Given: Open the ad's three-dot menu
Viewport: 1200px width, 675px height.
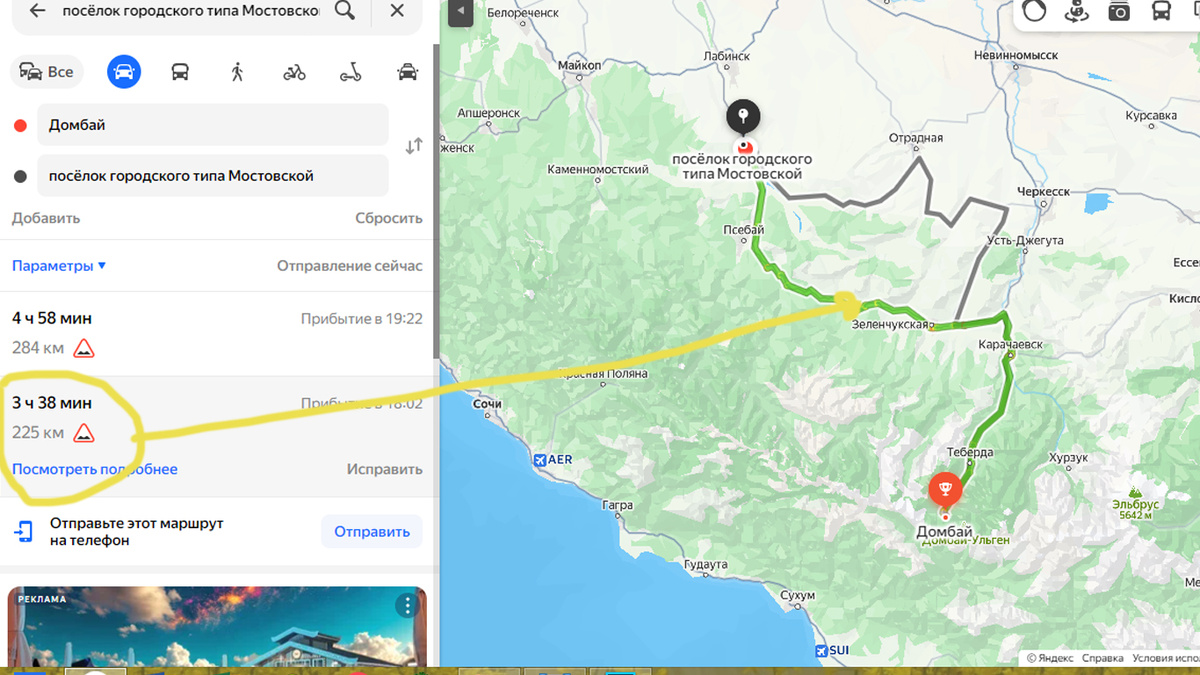Looking at the screenshot, I should pos(406,605).
